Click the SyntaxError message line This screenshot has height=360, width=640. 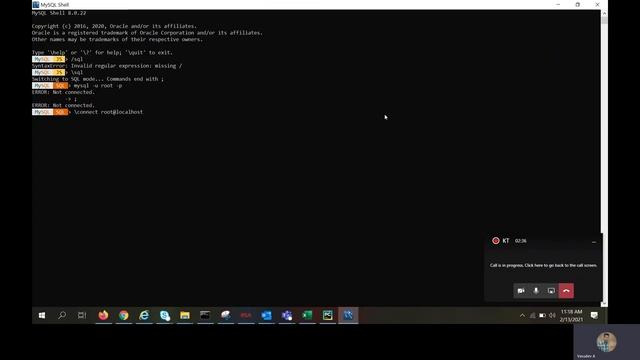[107, 66]
